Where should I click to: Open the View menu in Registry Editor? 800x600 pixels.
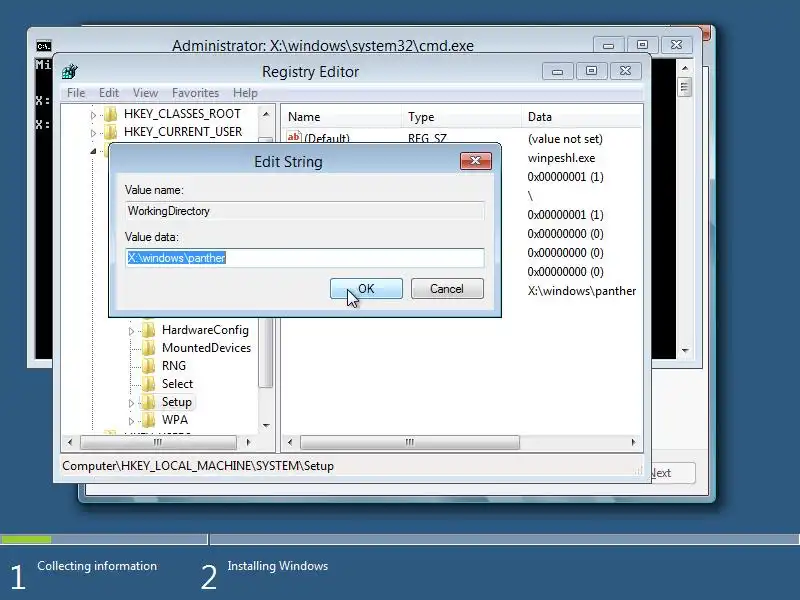point(145,93)
